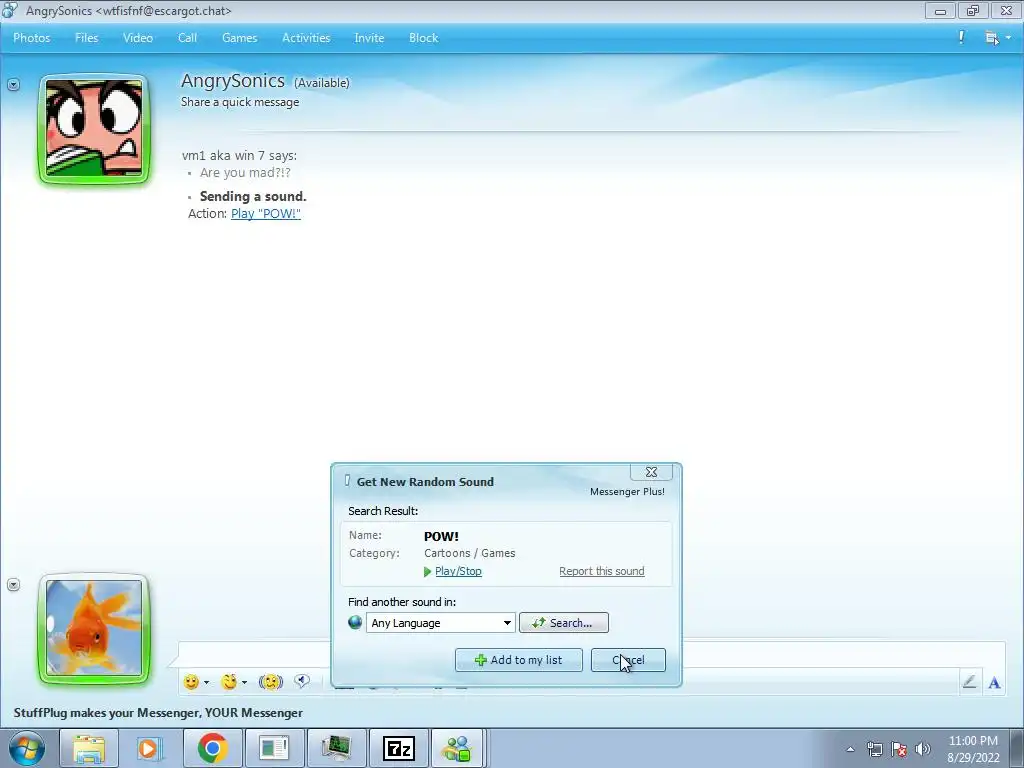
Task: Open the Photos menu
Action: (31, 38)
